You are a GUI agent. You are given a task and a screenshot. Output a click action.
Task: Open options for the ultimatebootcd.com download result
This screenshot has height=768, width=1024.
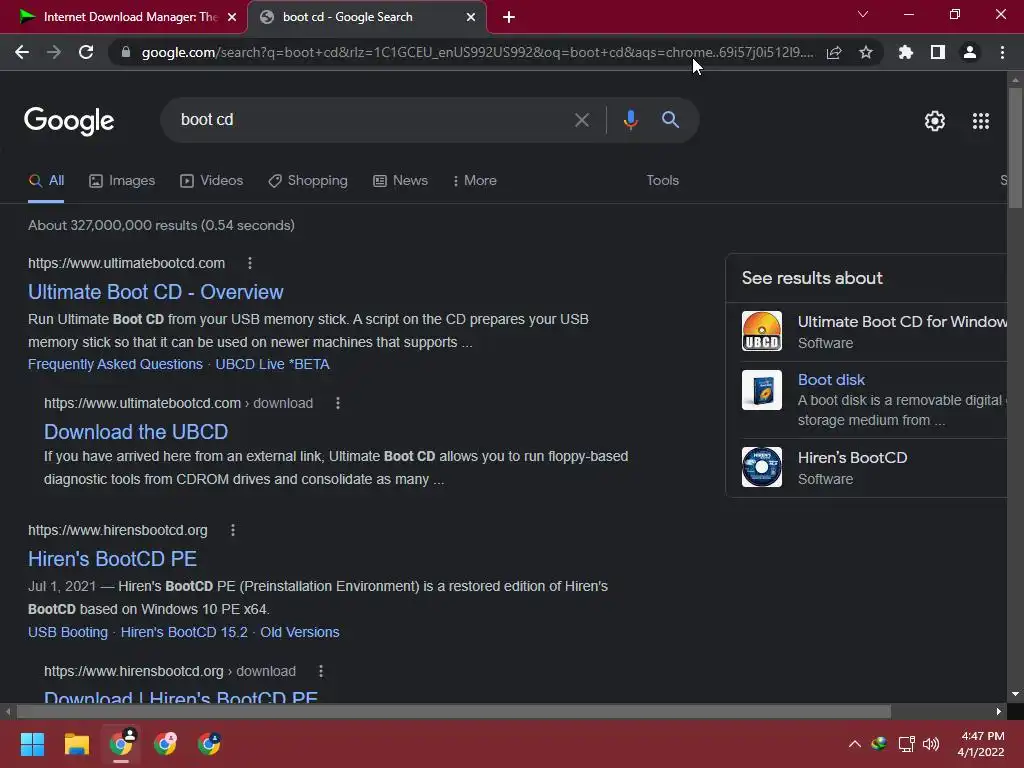[338, 404]
